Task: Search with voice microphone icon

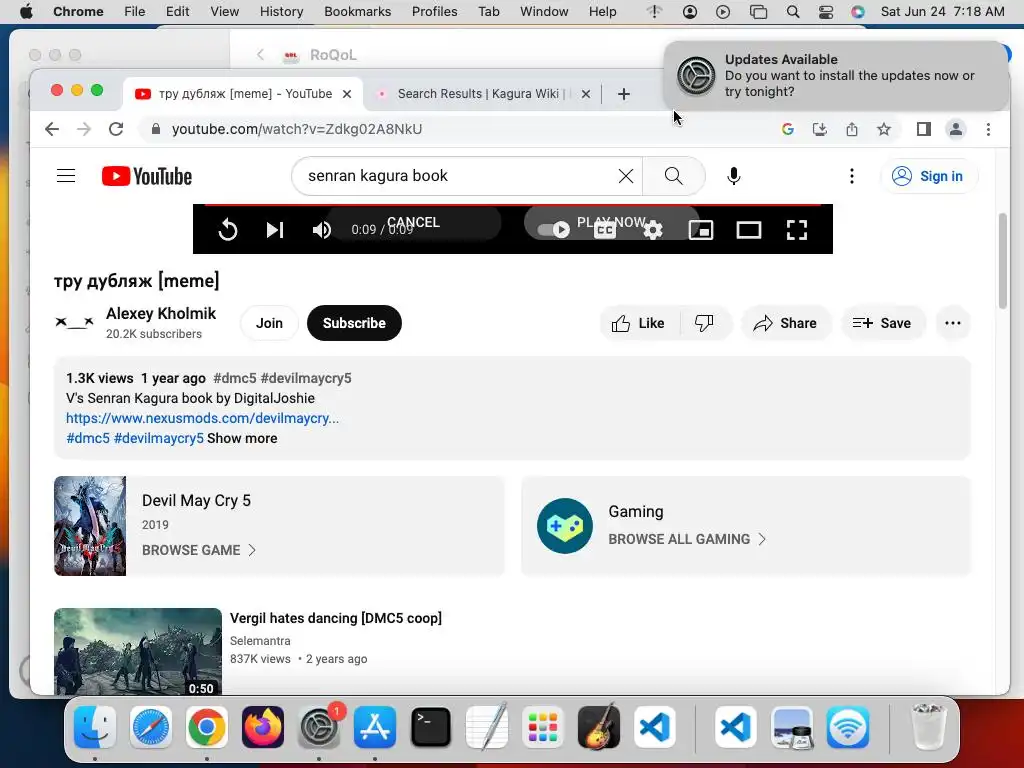Action: (733, 176)
